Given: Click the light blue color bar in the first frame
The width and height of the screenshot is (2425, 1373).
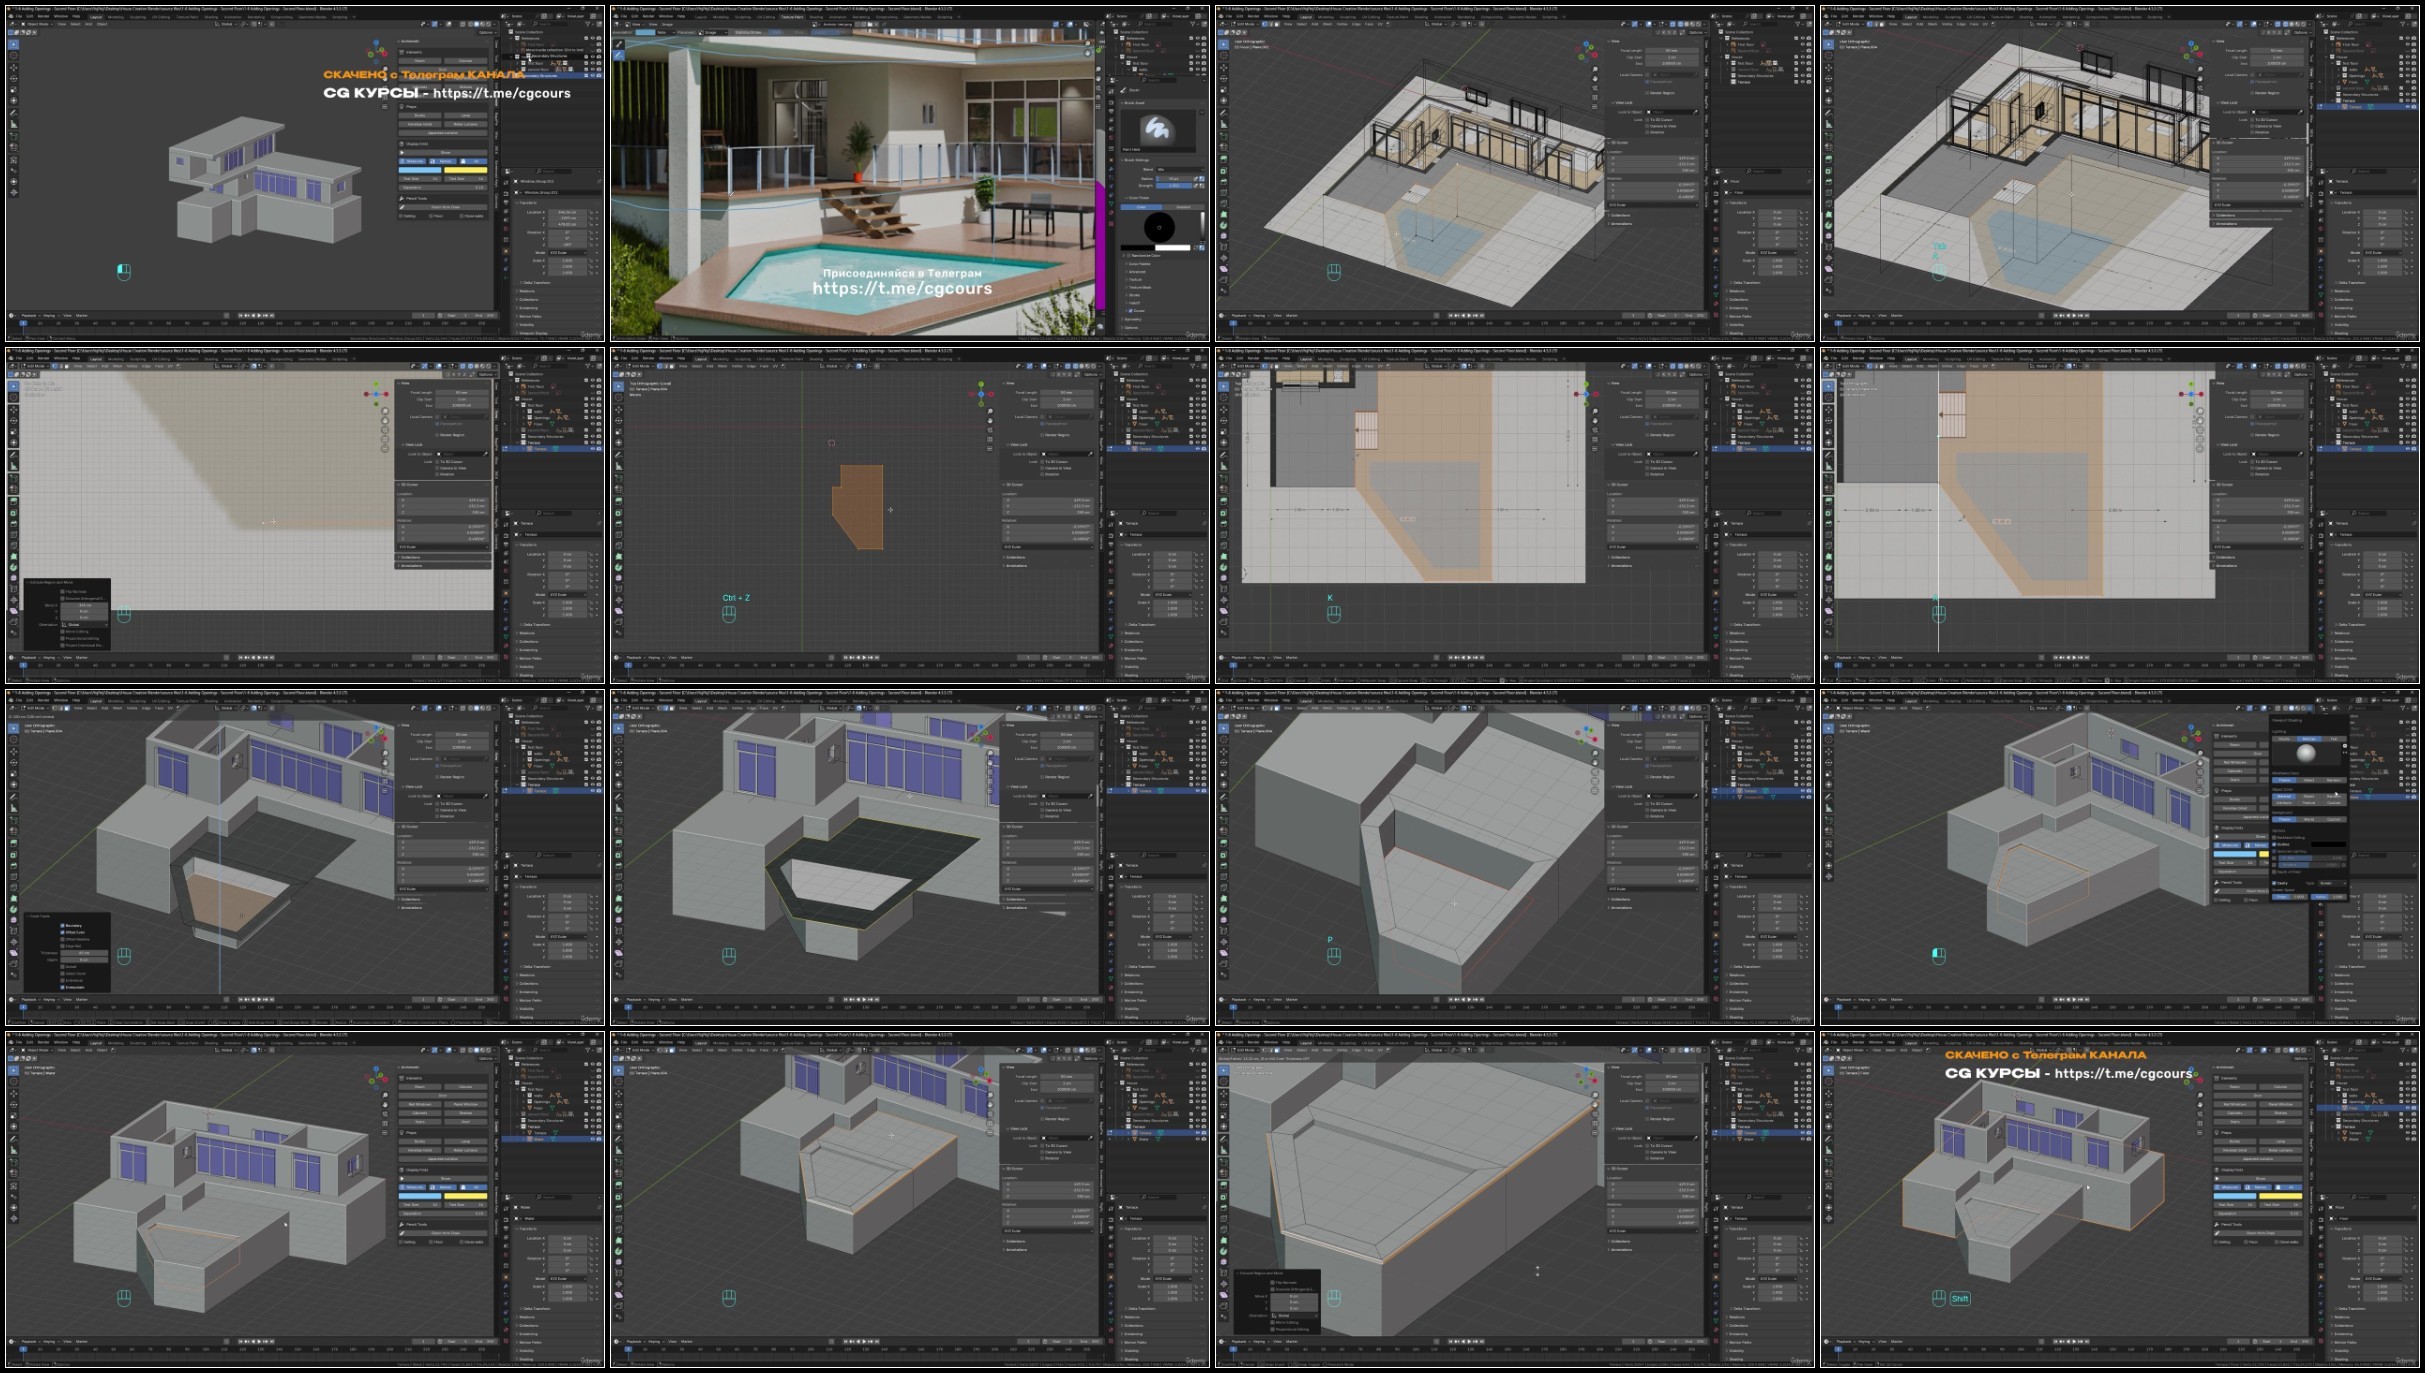Looking at the screenshot, I should [x=420, y=169].
